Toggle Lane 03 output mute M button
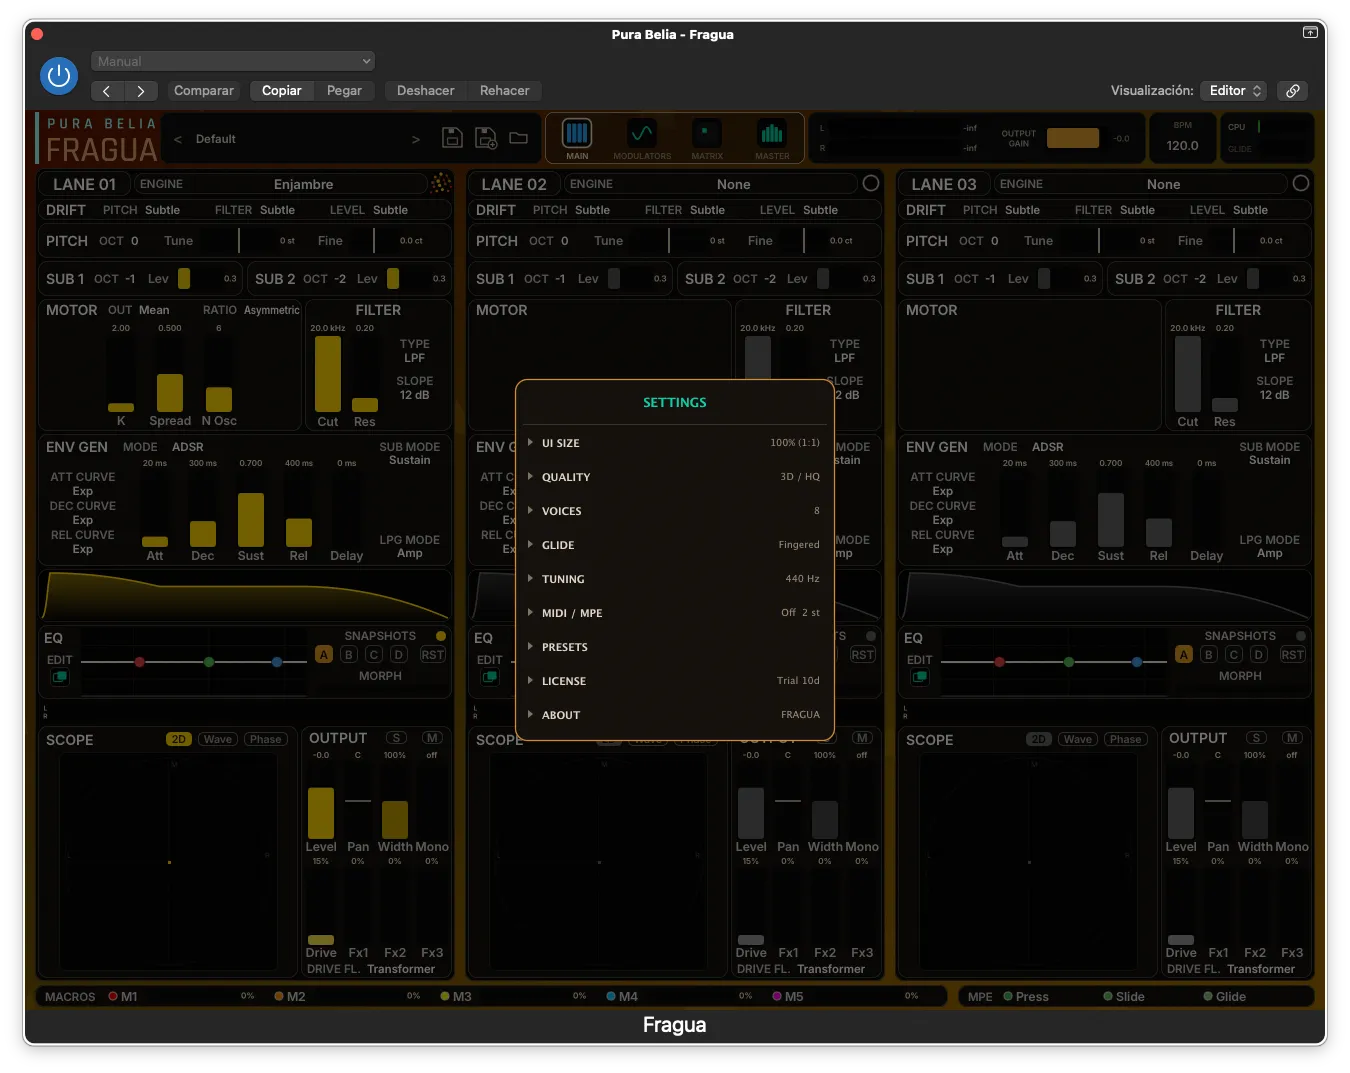The width and height of the screenshot is (1350, 1073). (x=1292, y=738)
